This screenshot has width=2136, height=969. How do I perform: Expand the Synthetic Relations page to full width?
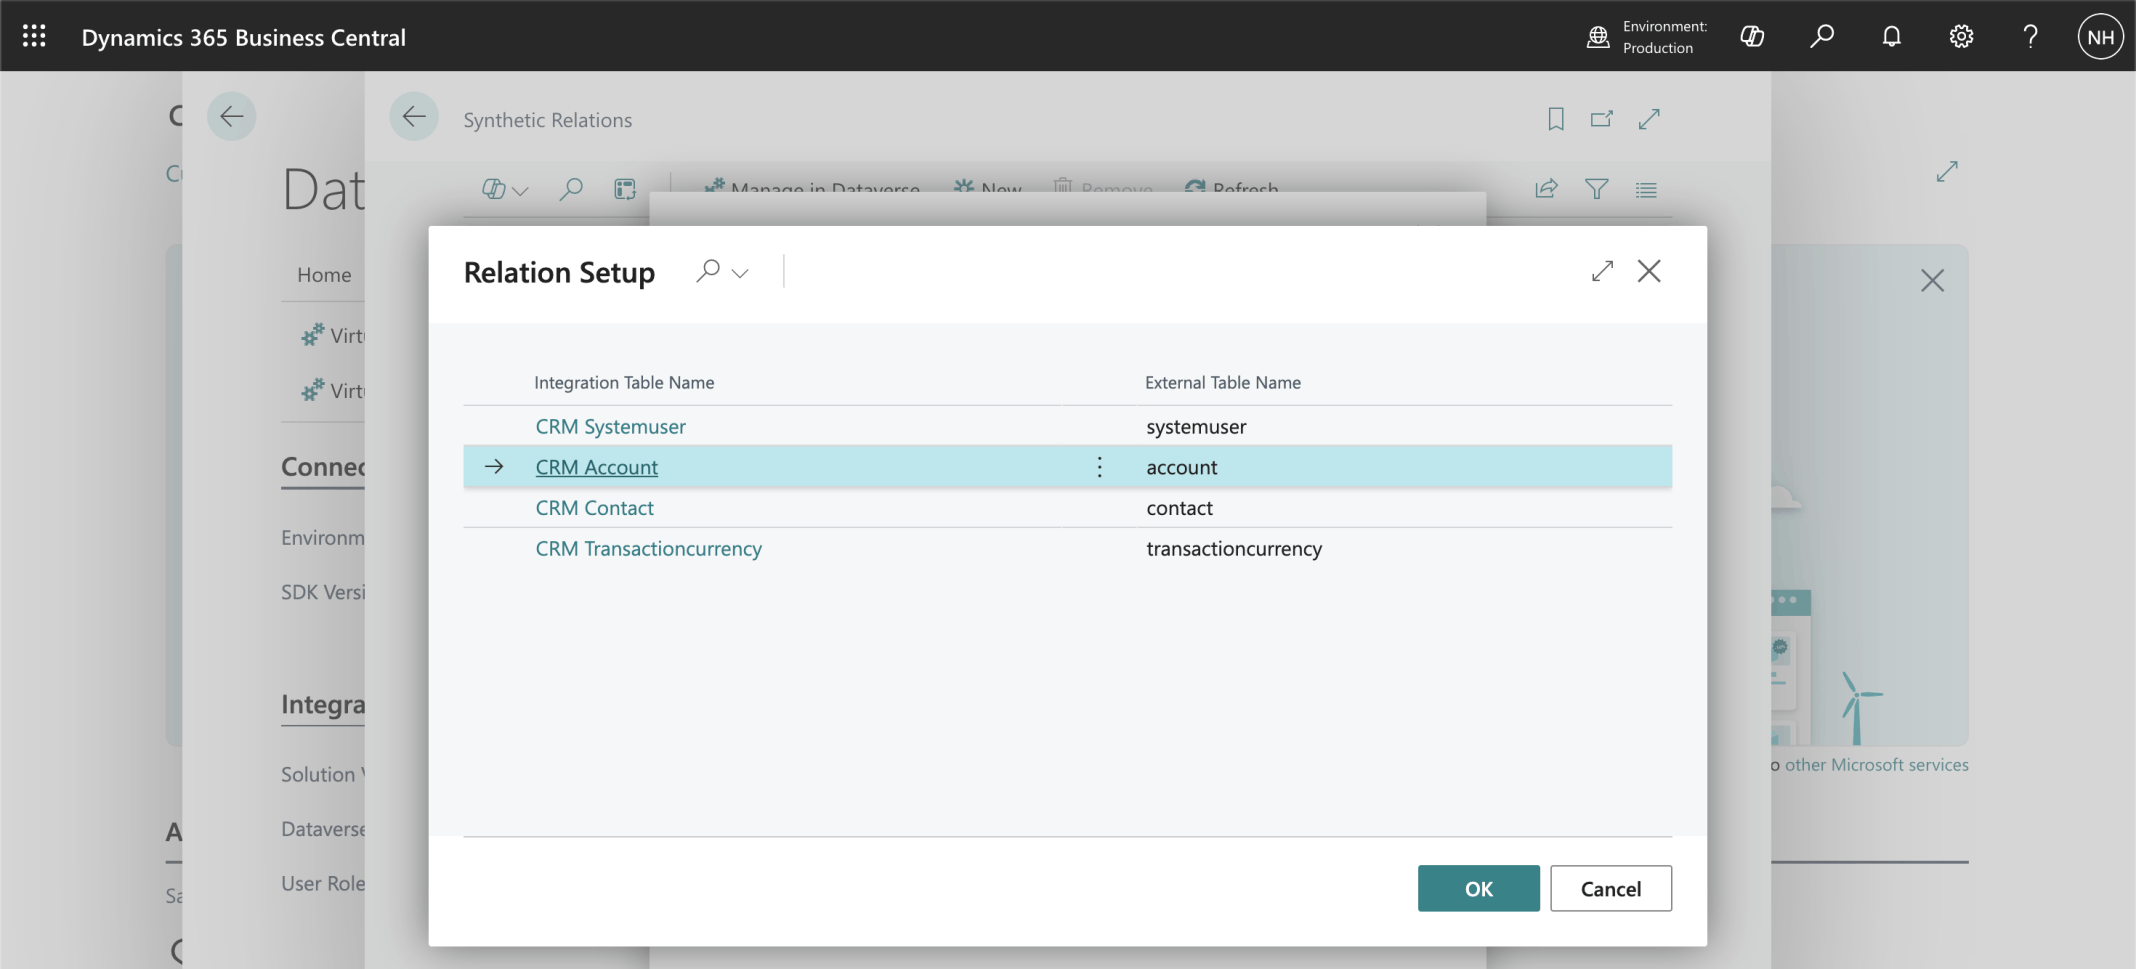click(1649, 119)
